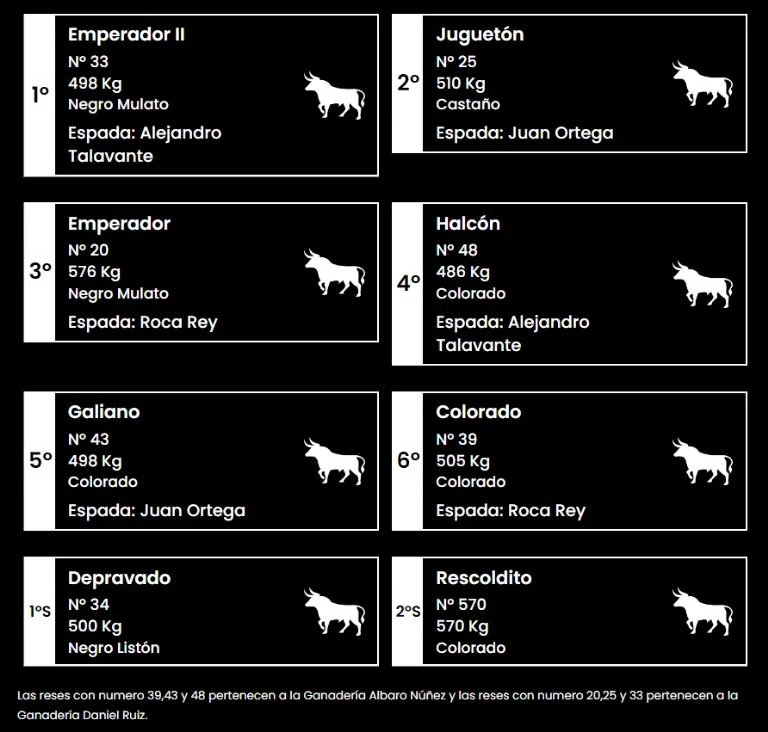The height and width of the screenshot is (732, 768).
Task: Select the bull icon in Galiano card
Action: [x=334, y=461]
